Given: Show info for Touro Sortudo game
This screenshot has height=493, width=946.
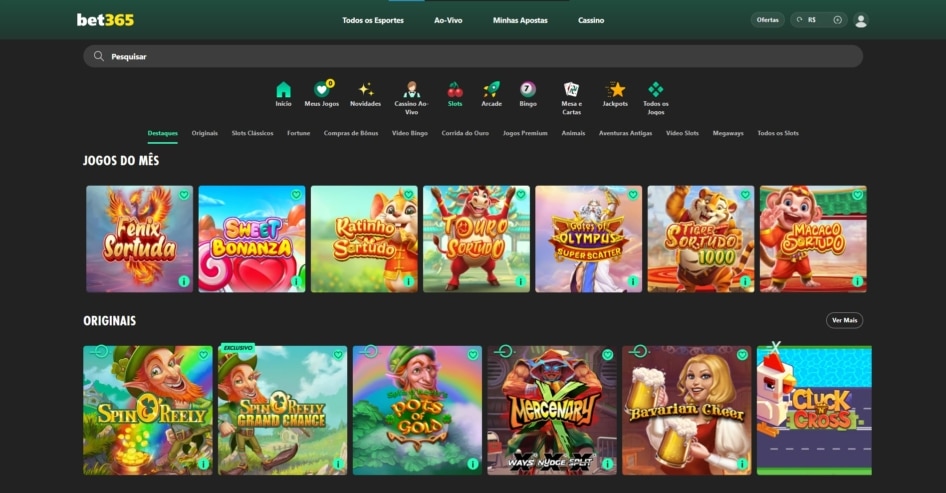Looking at the screenshot, I should click(x=521, y=281).
